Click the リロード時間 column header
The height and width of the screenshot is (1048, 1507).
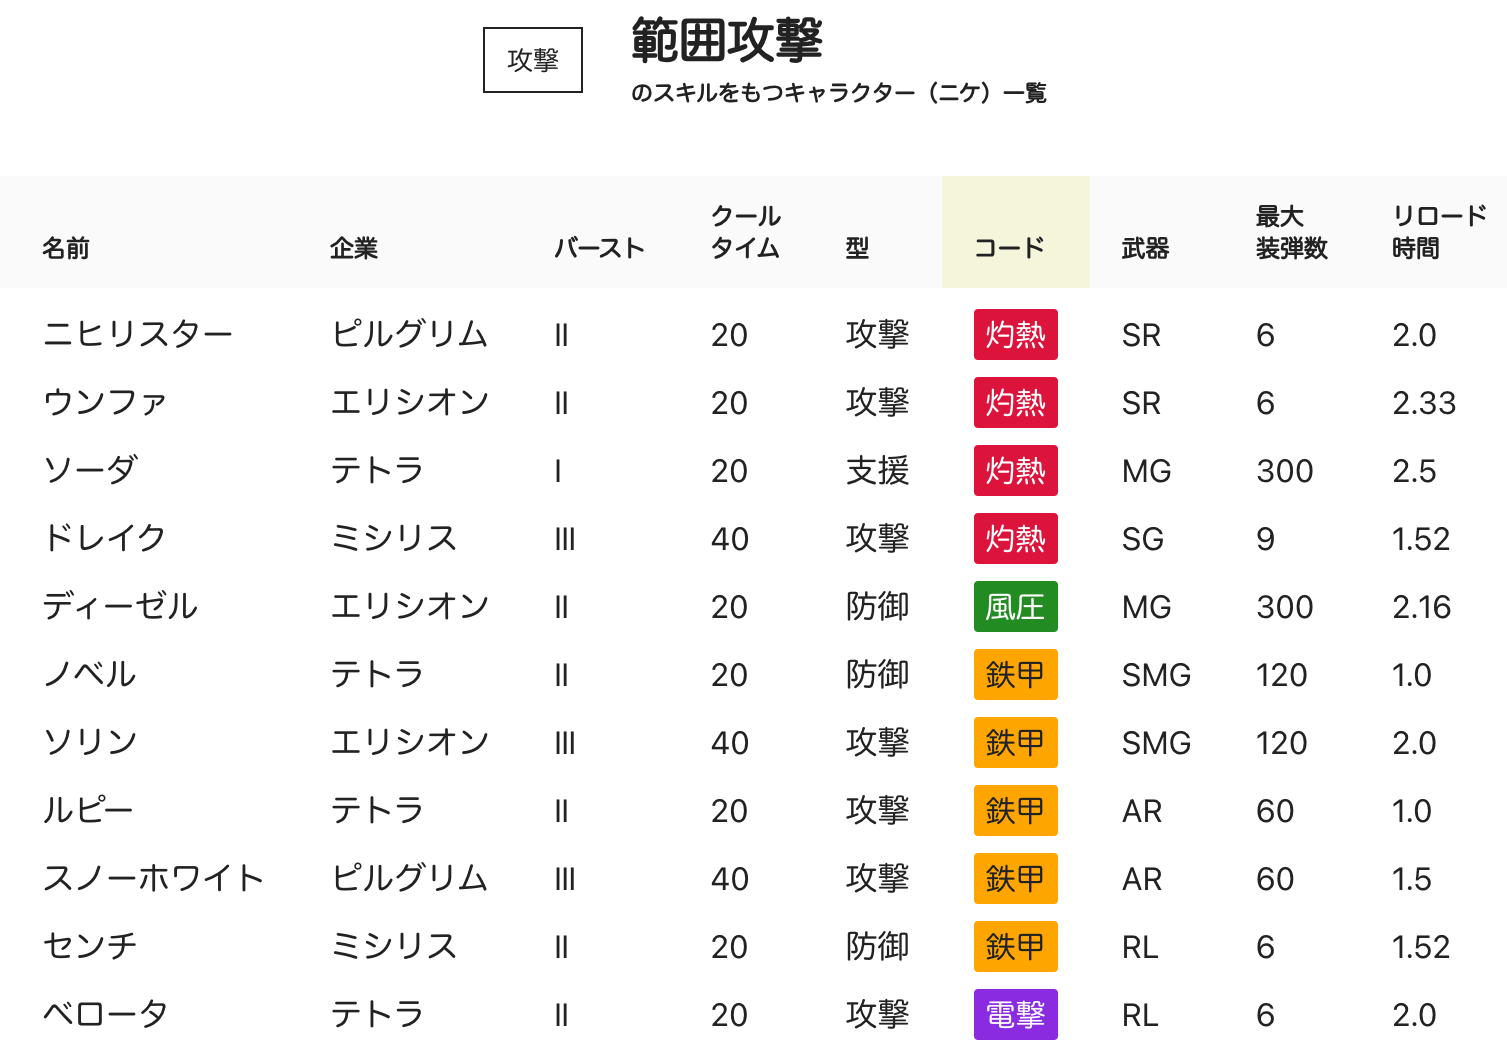[x=1439, y=232]
